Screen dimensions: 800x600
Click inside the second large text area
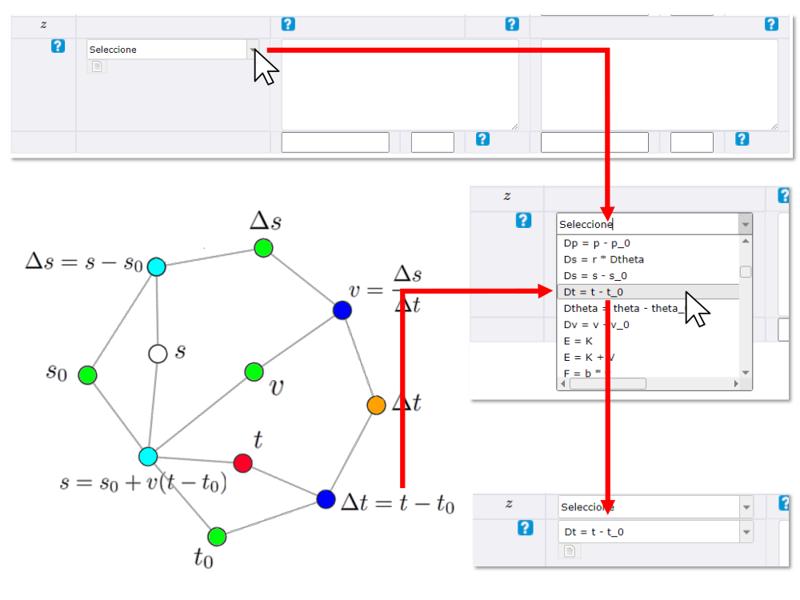click(x=659, y=85)
